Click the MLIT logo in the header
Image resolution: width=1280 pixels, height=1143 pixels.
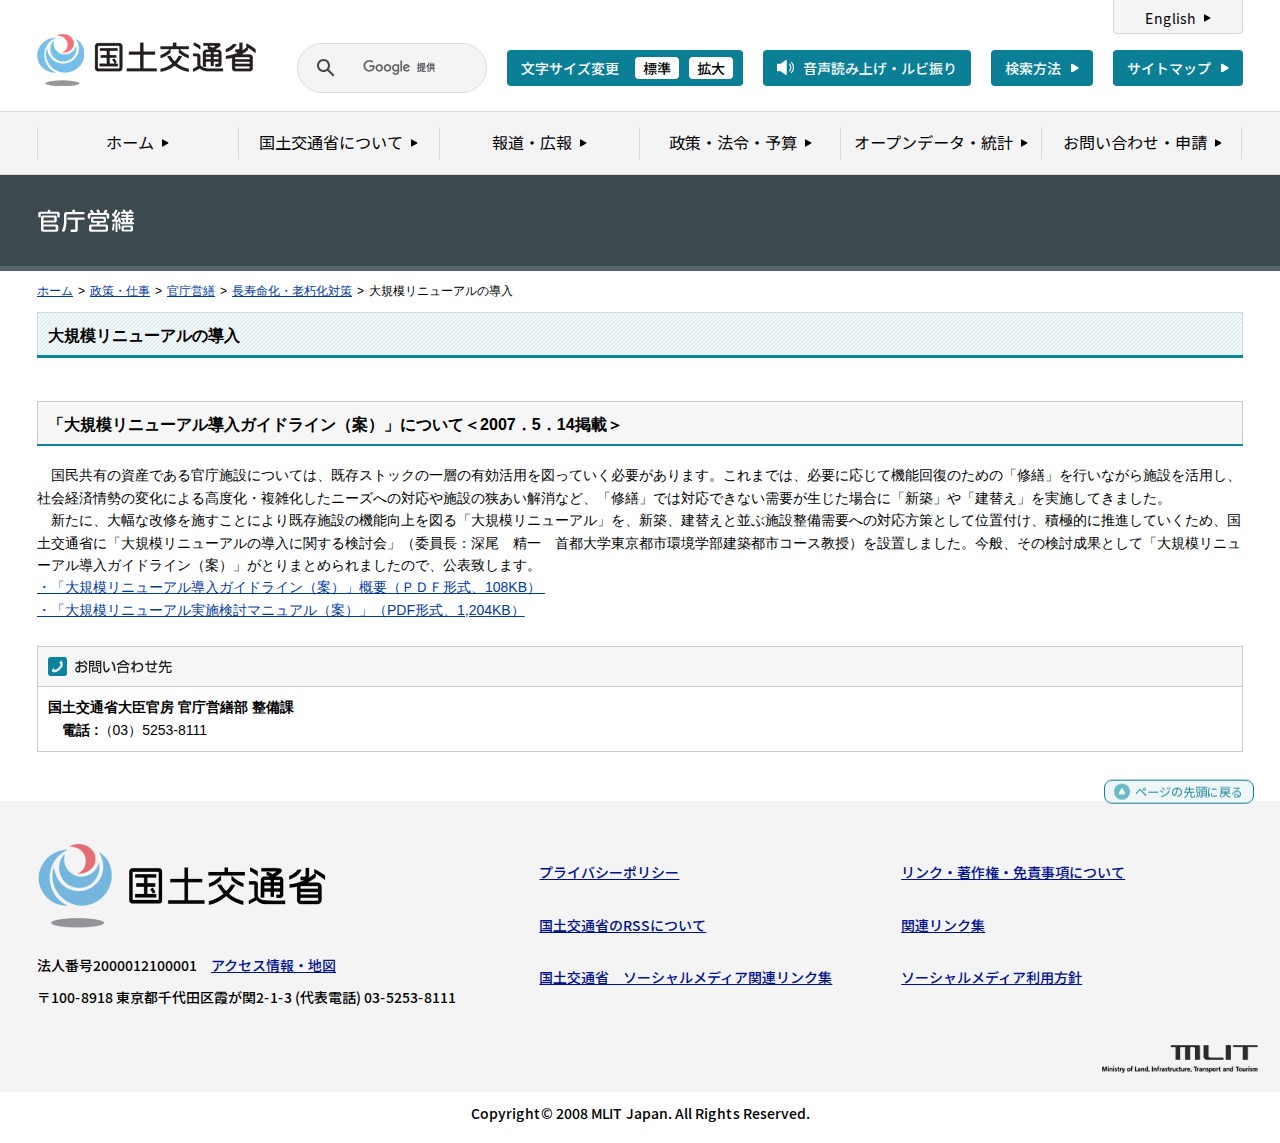[x=146, y=59]
